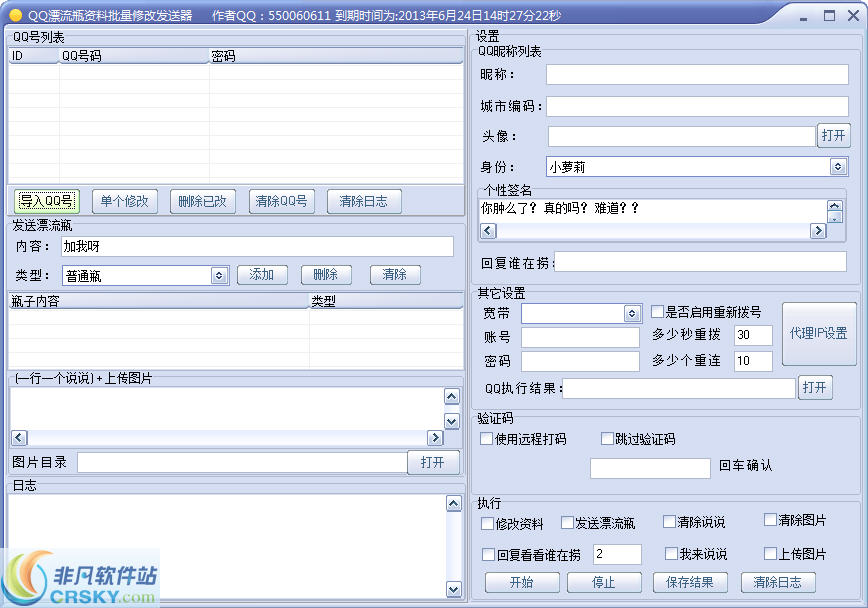Click the captcha field beside 回车确认
Screen dimensions: 868x608
coord(650,468)
